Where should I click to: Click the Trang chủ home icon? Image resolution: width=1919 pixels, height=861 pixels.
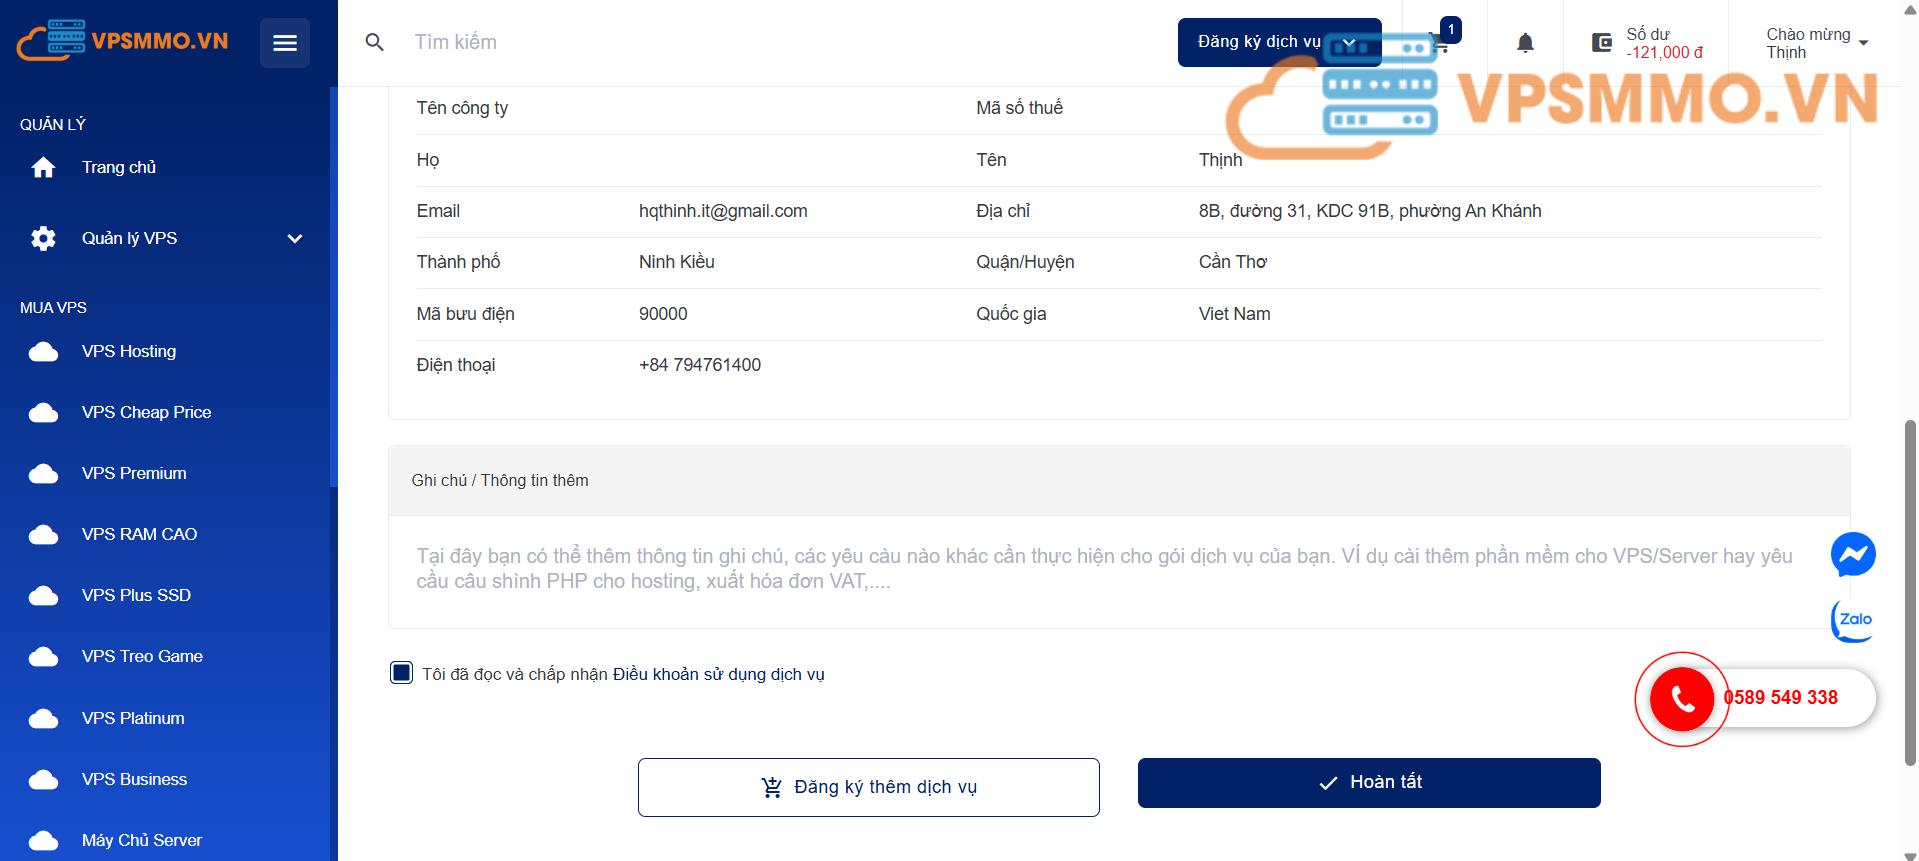(x=43, y=168)
